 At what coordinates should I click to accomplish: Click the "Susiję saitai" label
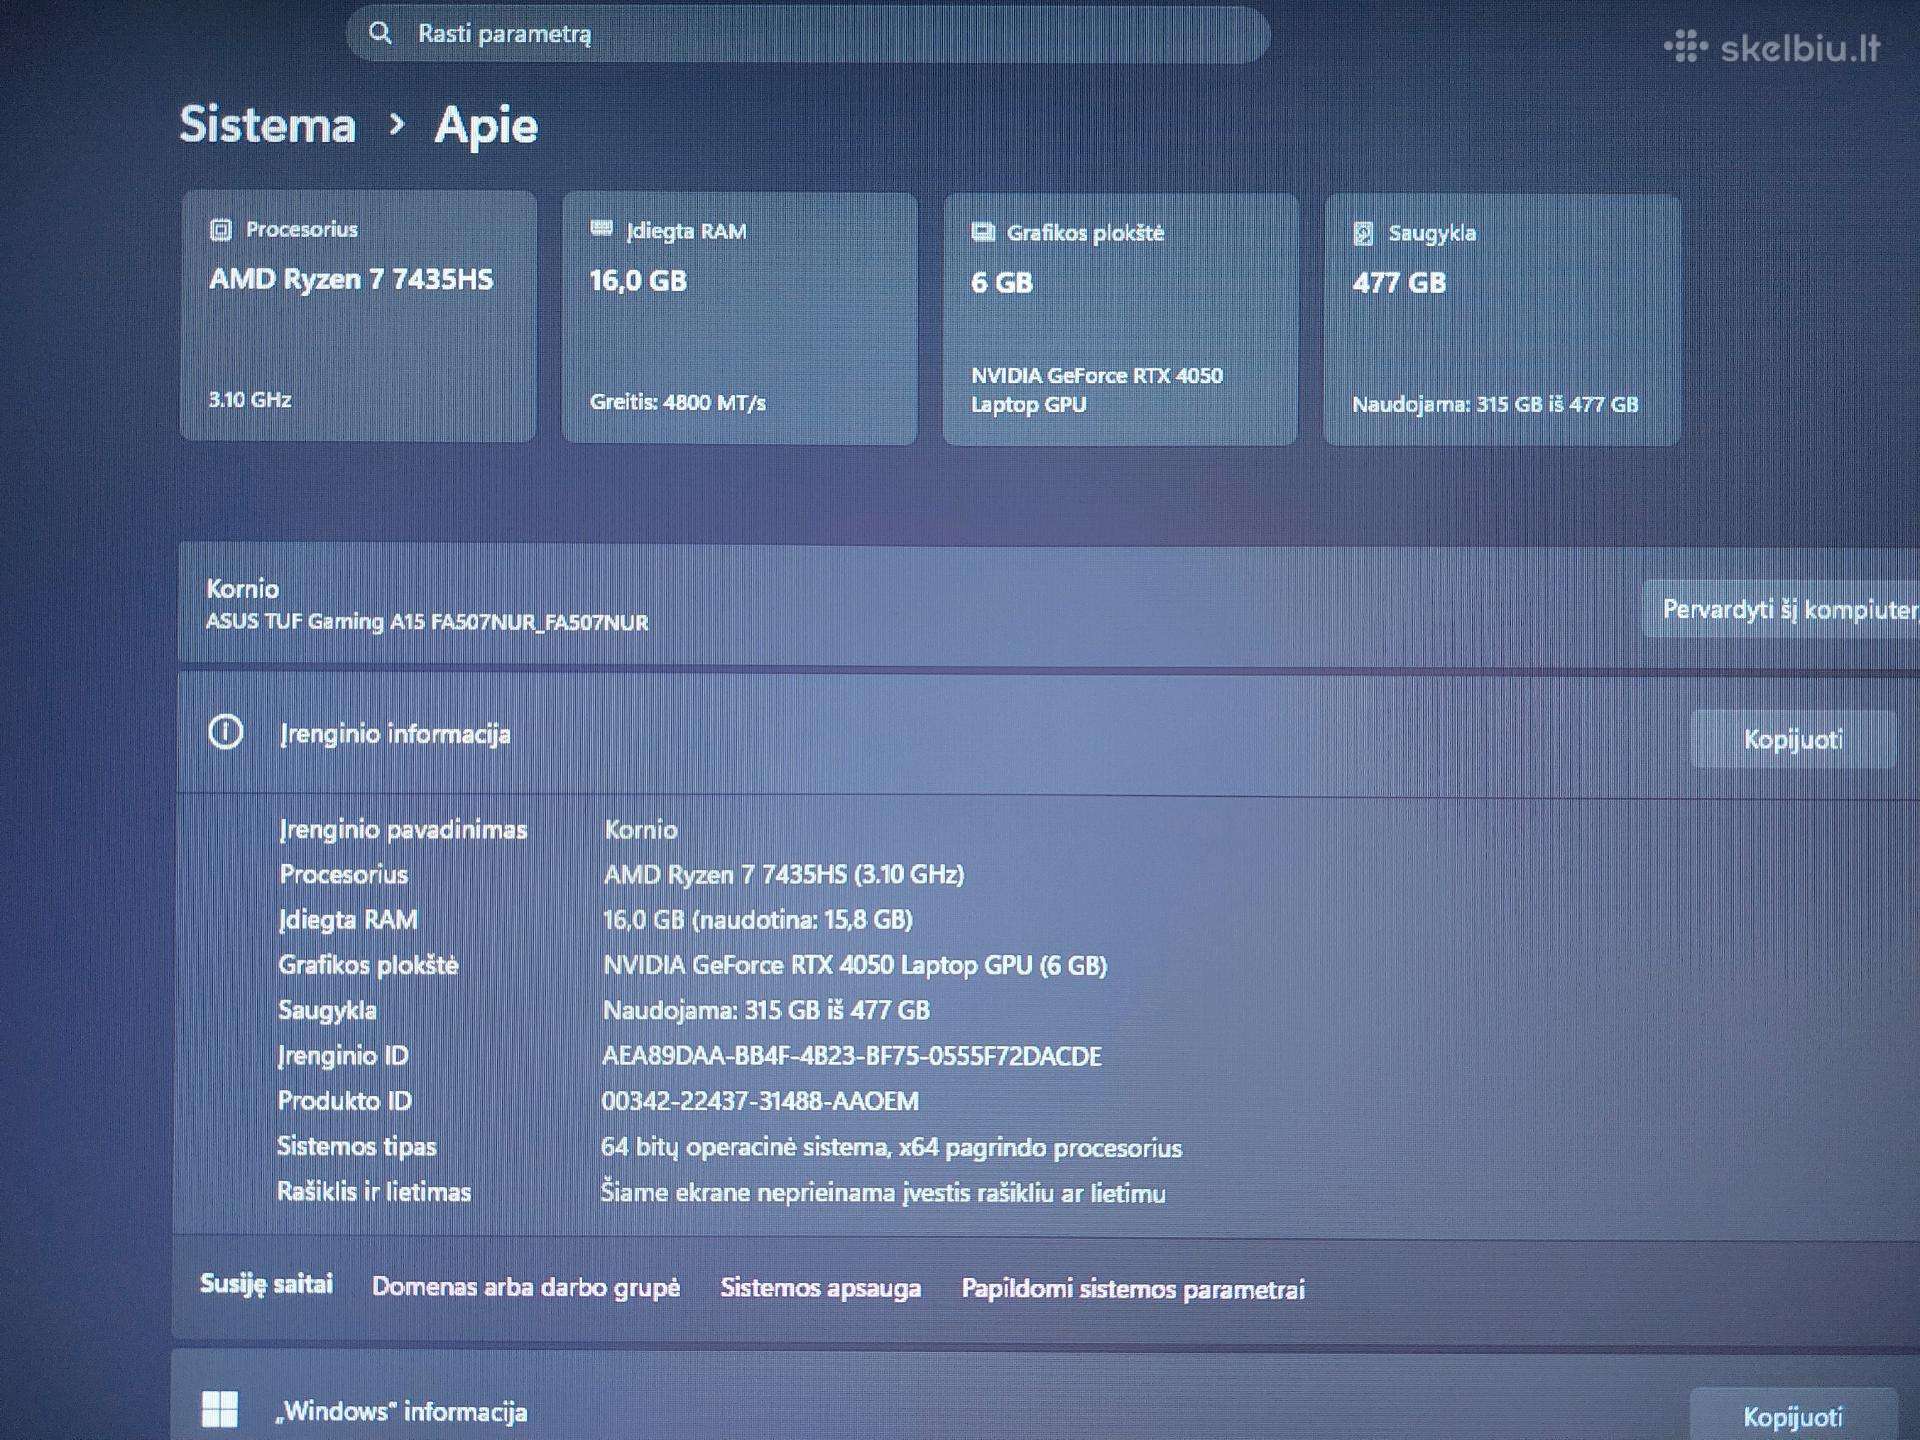pyautogui.click(x=266, y=1284)
